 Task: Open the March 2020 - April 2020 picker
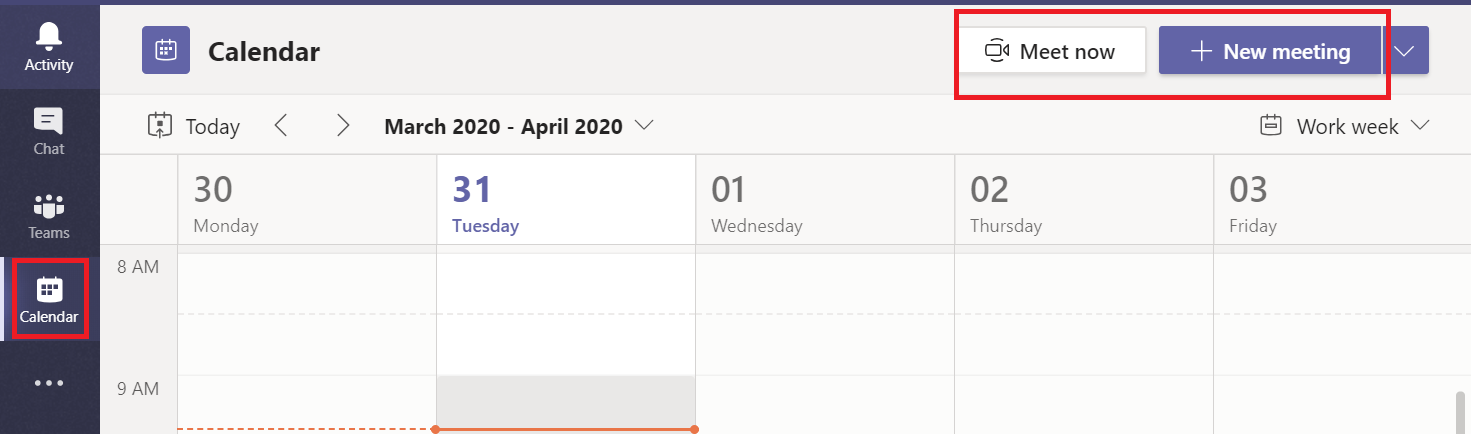[519, 126]
